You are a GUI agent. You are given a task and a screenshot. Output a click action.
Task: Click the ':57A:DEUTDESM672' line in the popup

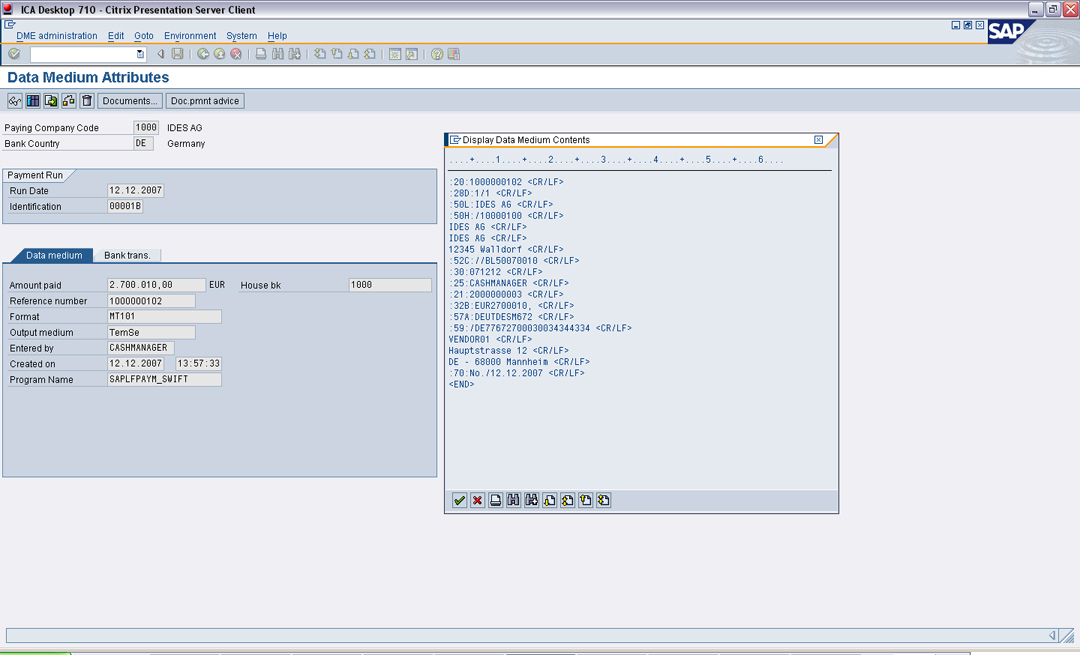point(511,317)
